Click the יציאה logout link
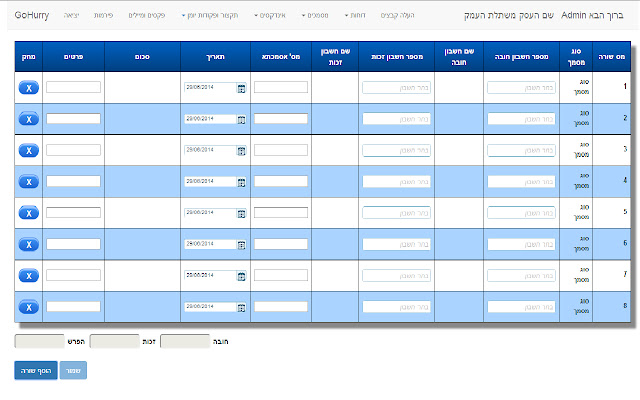 click(71, 16)
